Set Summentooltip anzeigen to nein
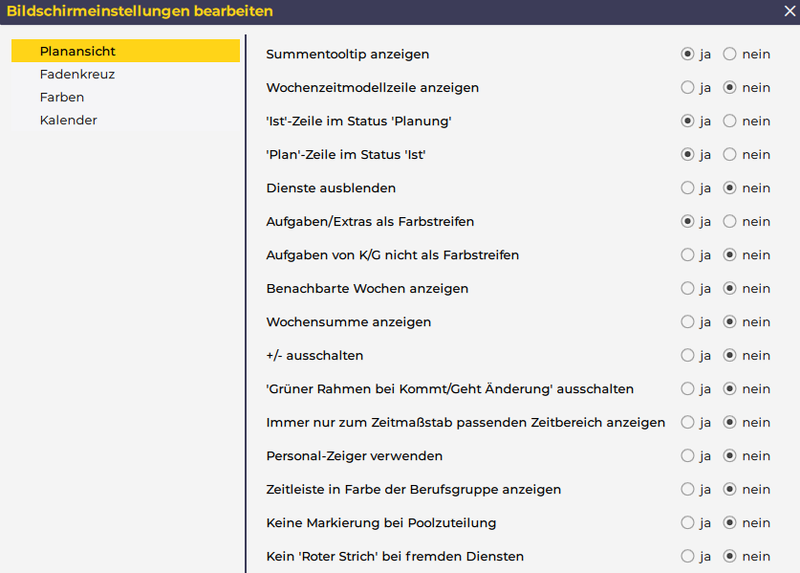Image resolution: width=800 pixels, height=573 pixels. pyautogui.click(x=730, y=54)
